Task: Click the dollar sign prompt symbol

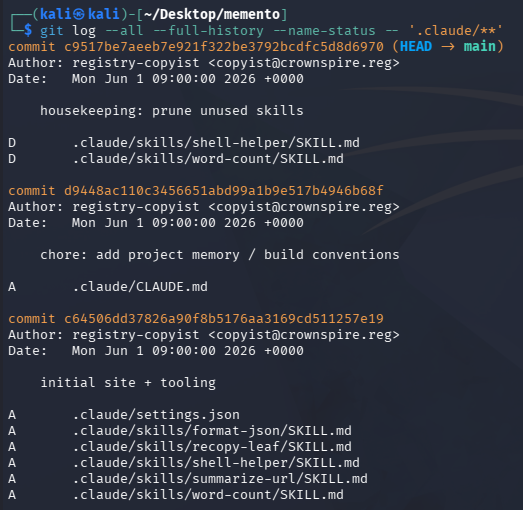Action: [28, 30]
